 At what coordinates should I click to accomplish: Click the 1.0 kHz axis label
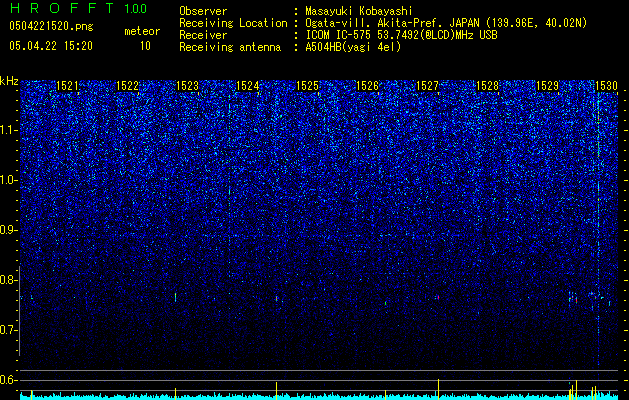[9, 180]
